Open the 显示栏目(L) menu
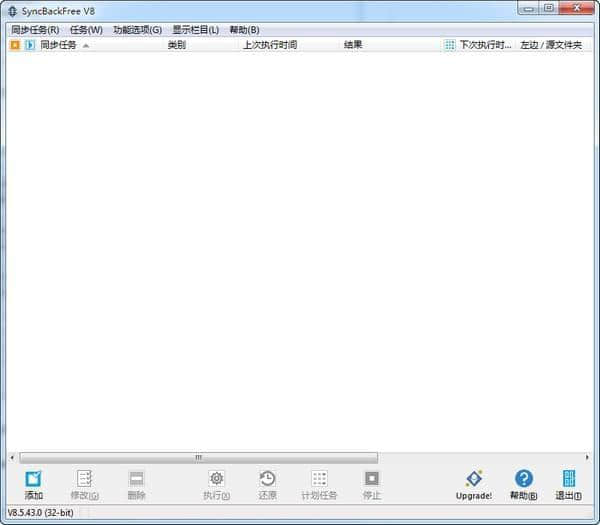600x525 pixels. click(196, 30)
